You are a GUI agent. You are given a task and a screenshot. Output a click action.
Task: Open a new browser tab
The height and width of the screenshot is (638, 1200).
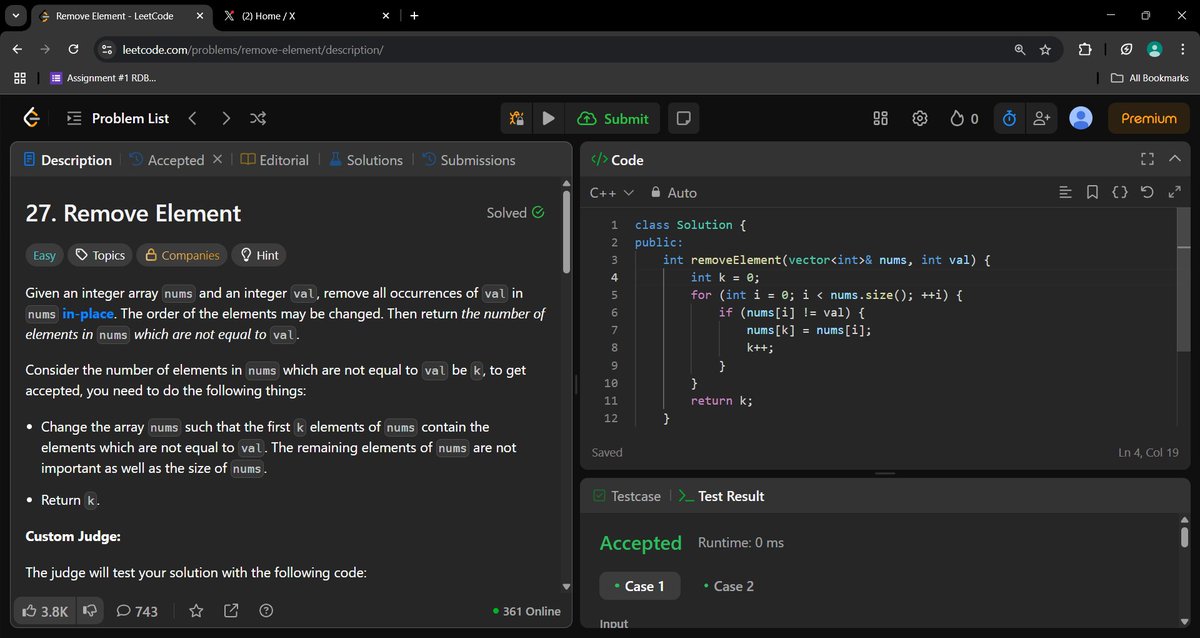click(x=414, y=16)
